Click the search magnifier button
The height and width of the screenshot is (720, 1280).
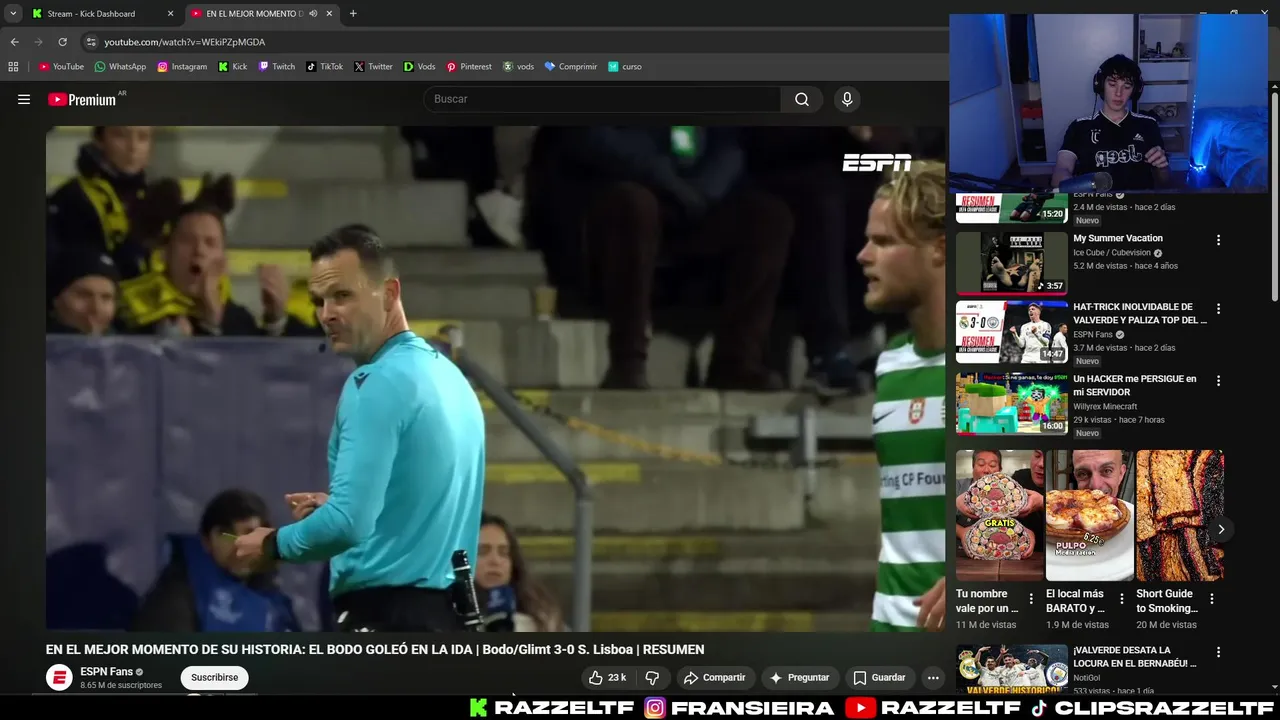[x=802, y=99]
